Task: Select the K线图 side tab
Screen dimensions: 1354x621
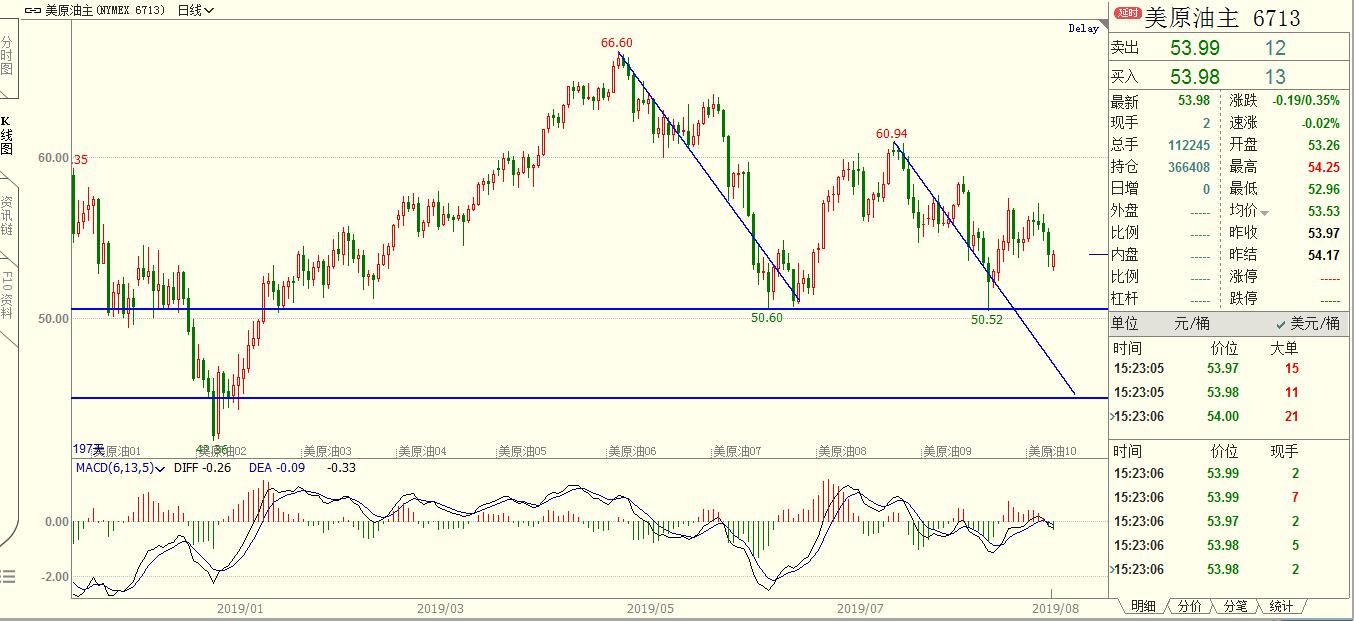Action: (8, 135)
